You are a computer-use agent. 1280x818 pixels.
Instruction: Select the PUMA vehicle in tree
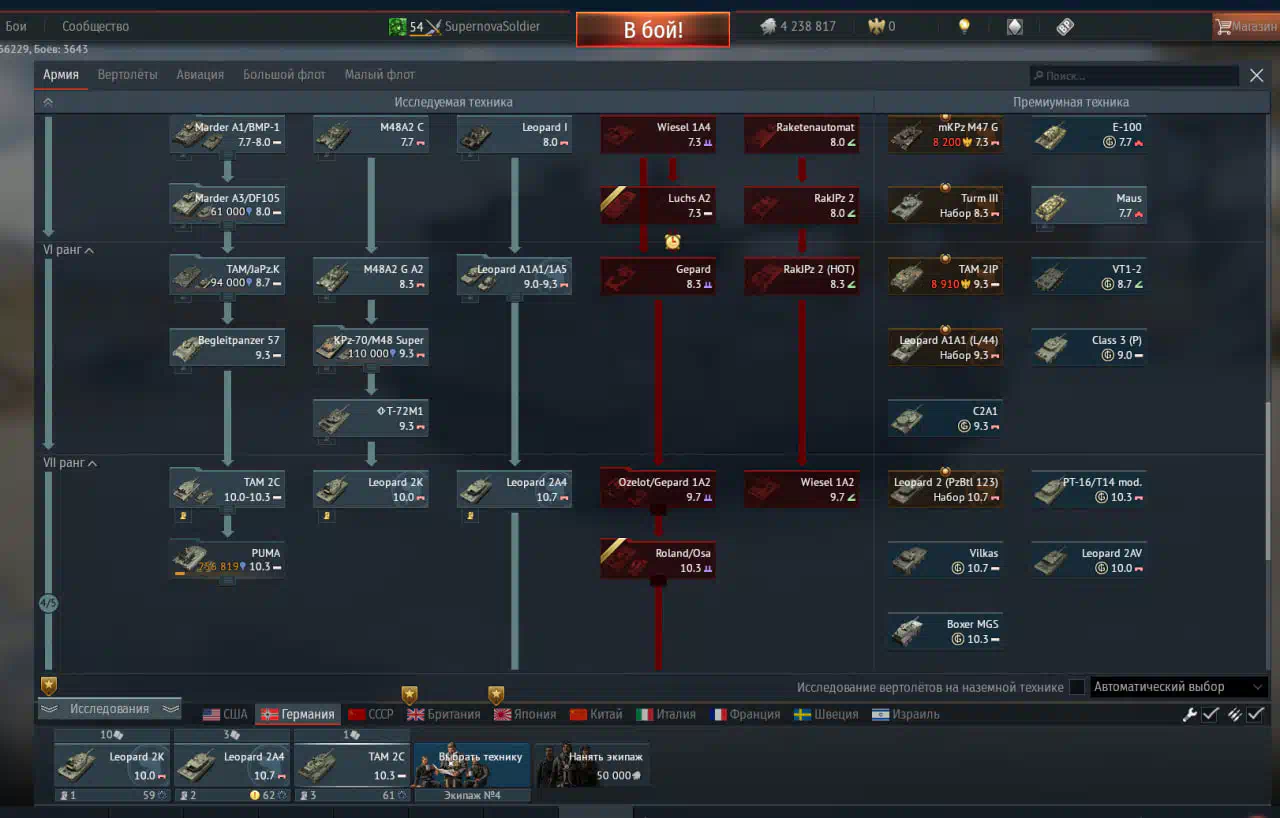click(227, 560)
